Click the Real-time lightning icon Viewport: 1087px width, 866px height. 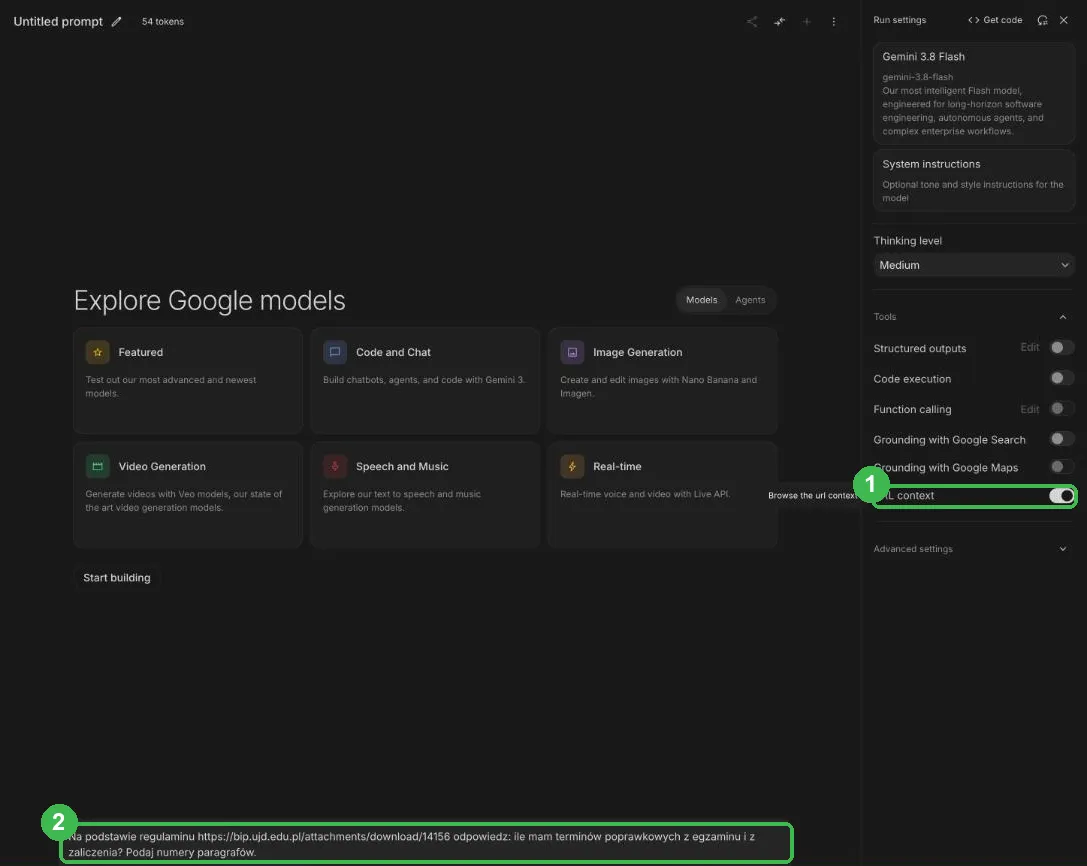tap(572, 467)
